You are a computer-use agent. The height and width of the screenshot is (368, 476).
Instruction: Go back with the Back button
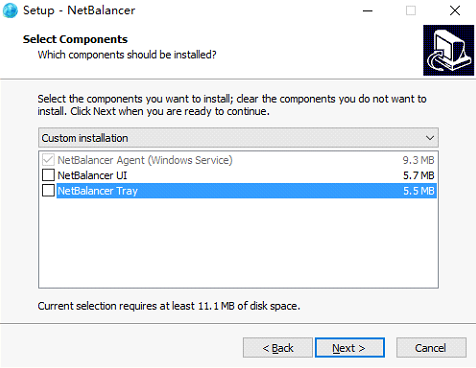pos(278,348)
